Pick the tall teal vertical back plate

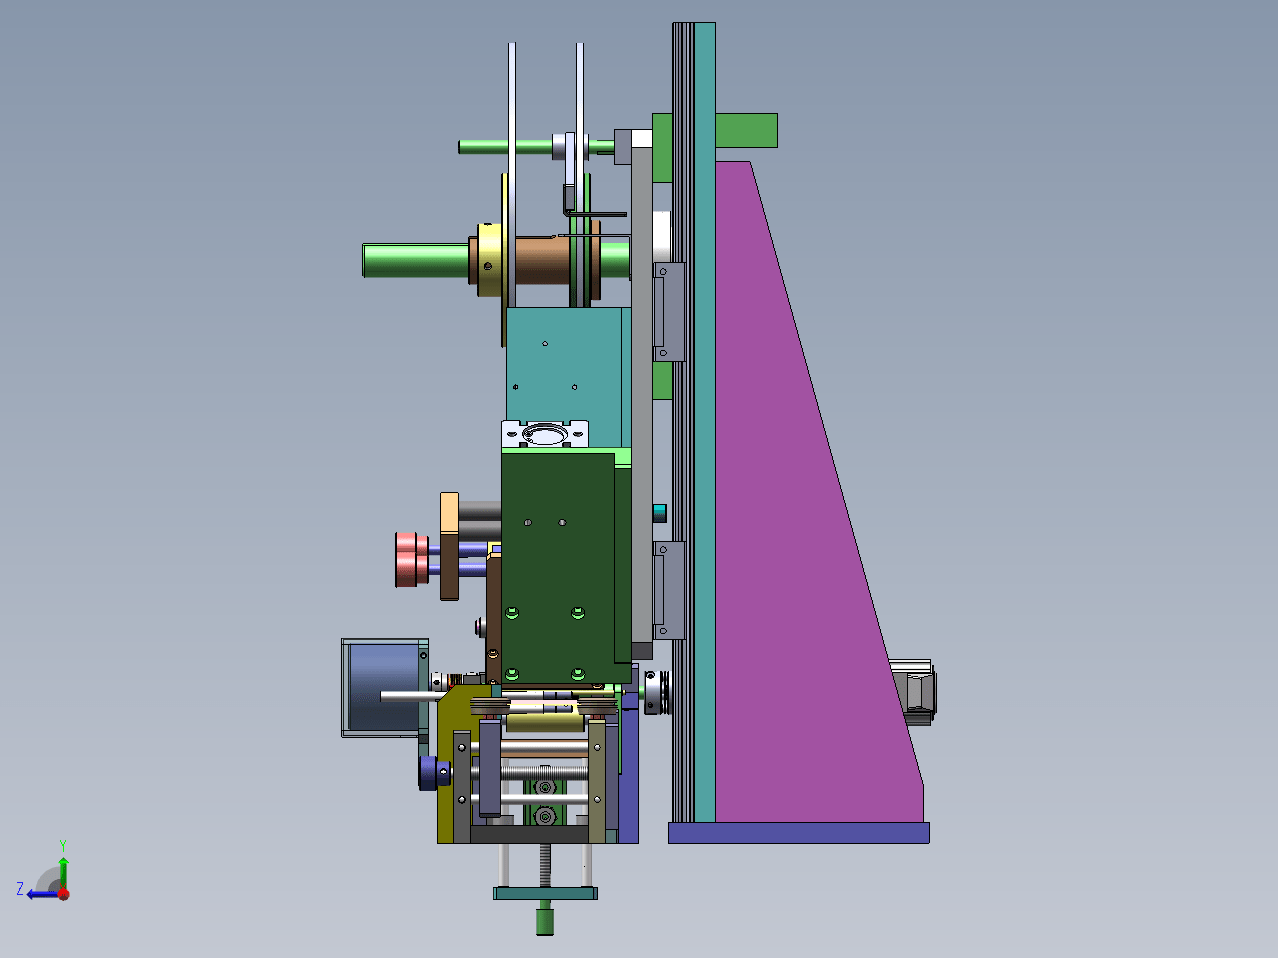click(x=704, y=423)
